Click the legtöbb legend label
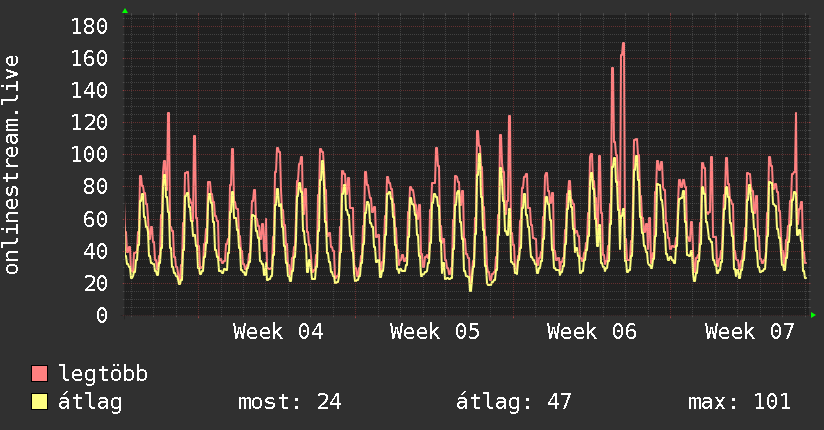This screenshot has height=430, width=824. [103, 374]
